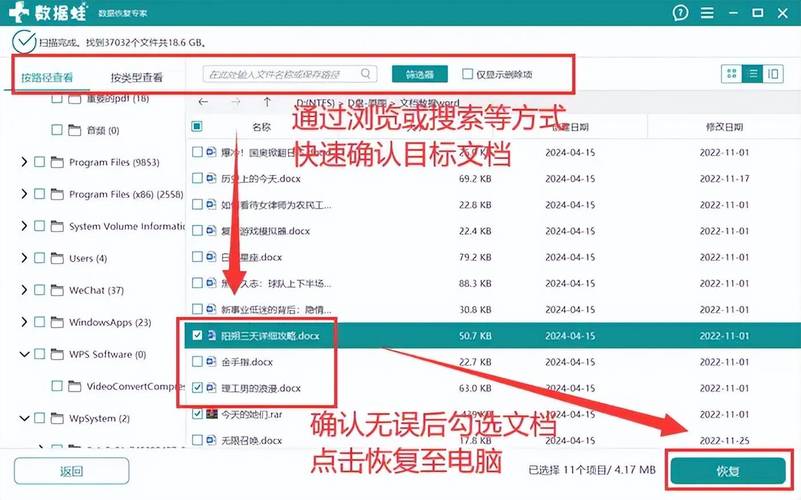Go up one folder level
The height and width of the screenshot is (500, 801).
(267, 102)
